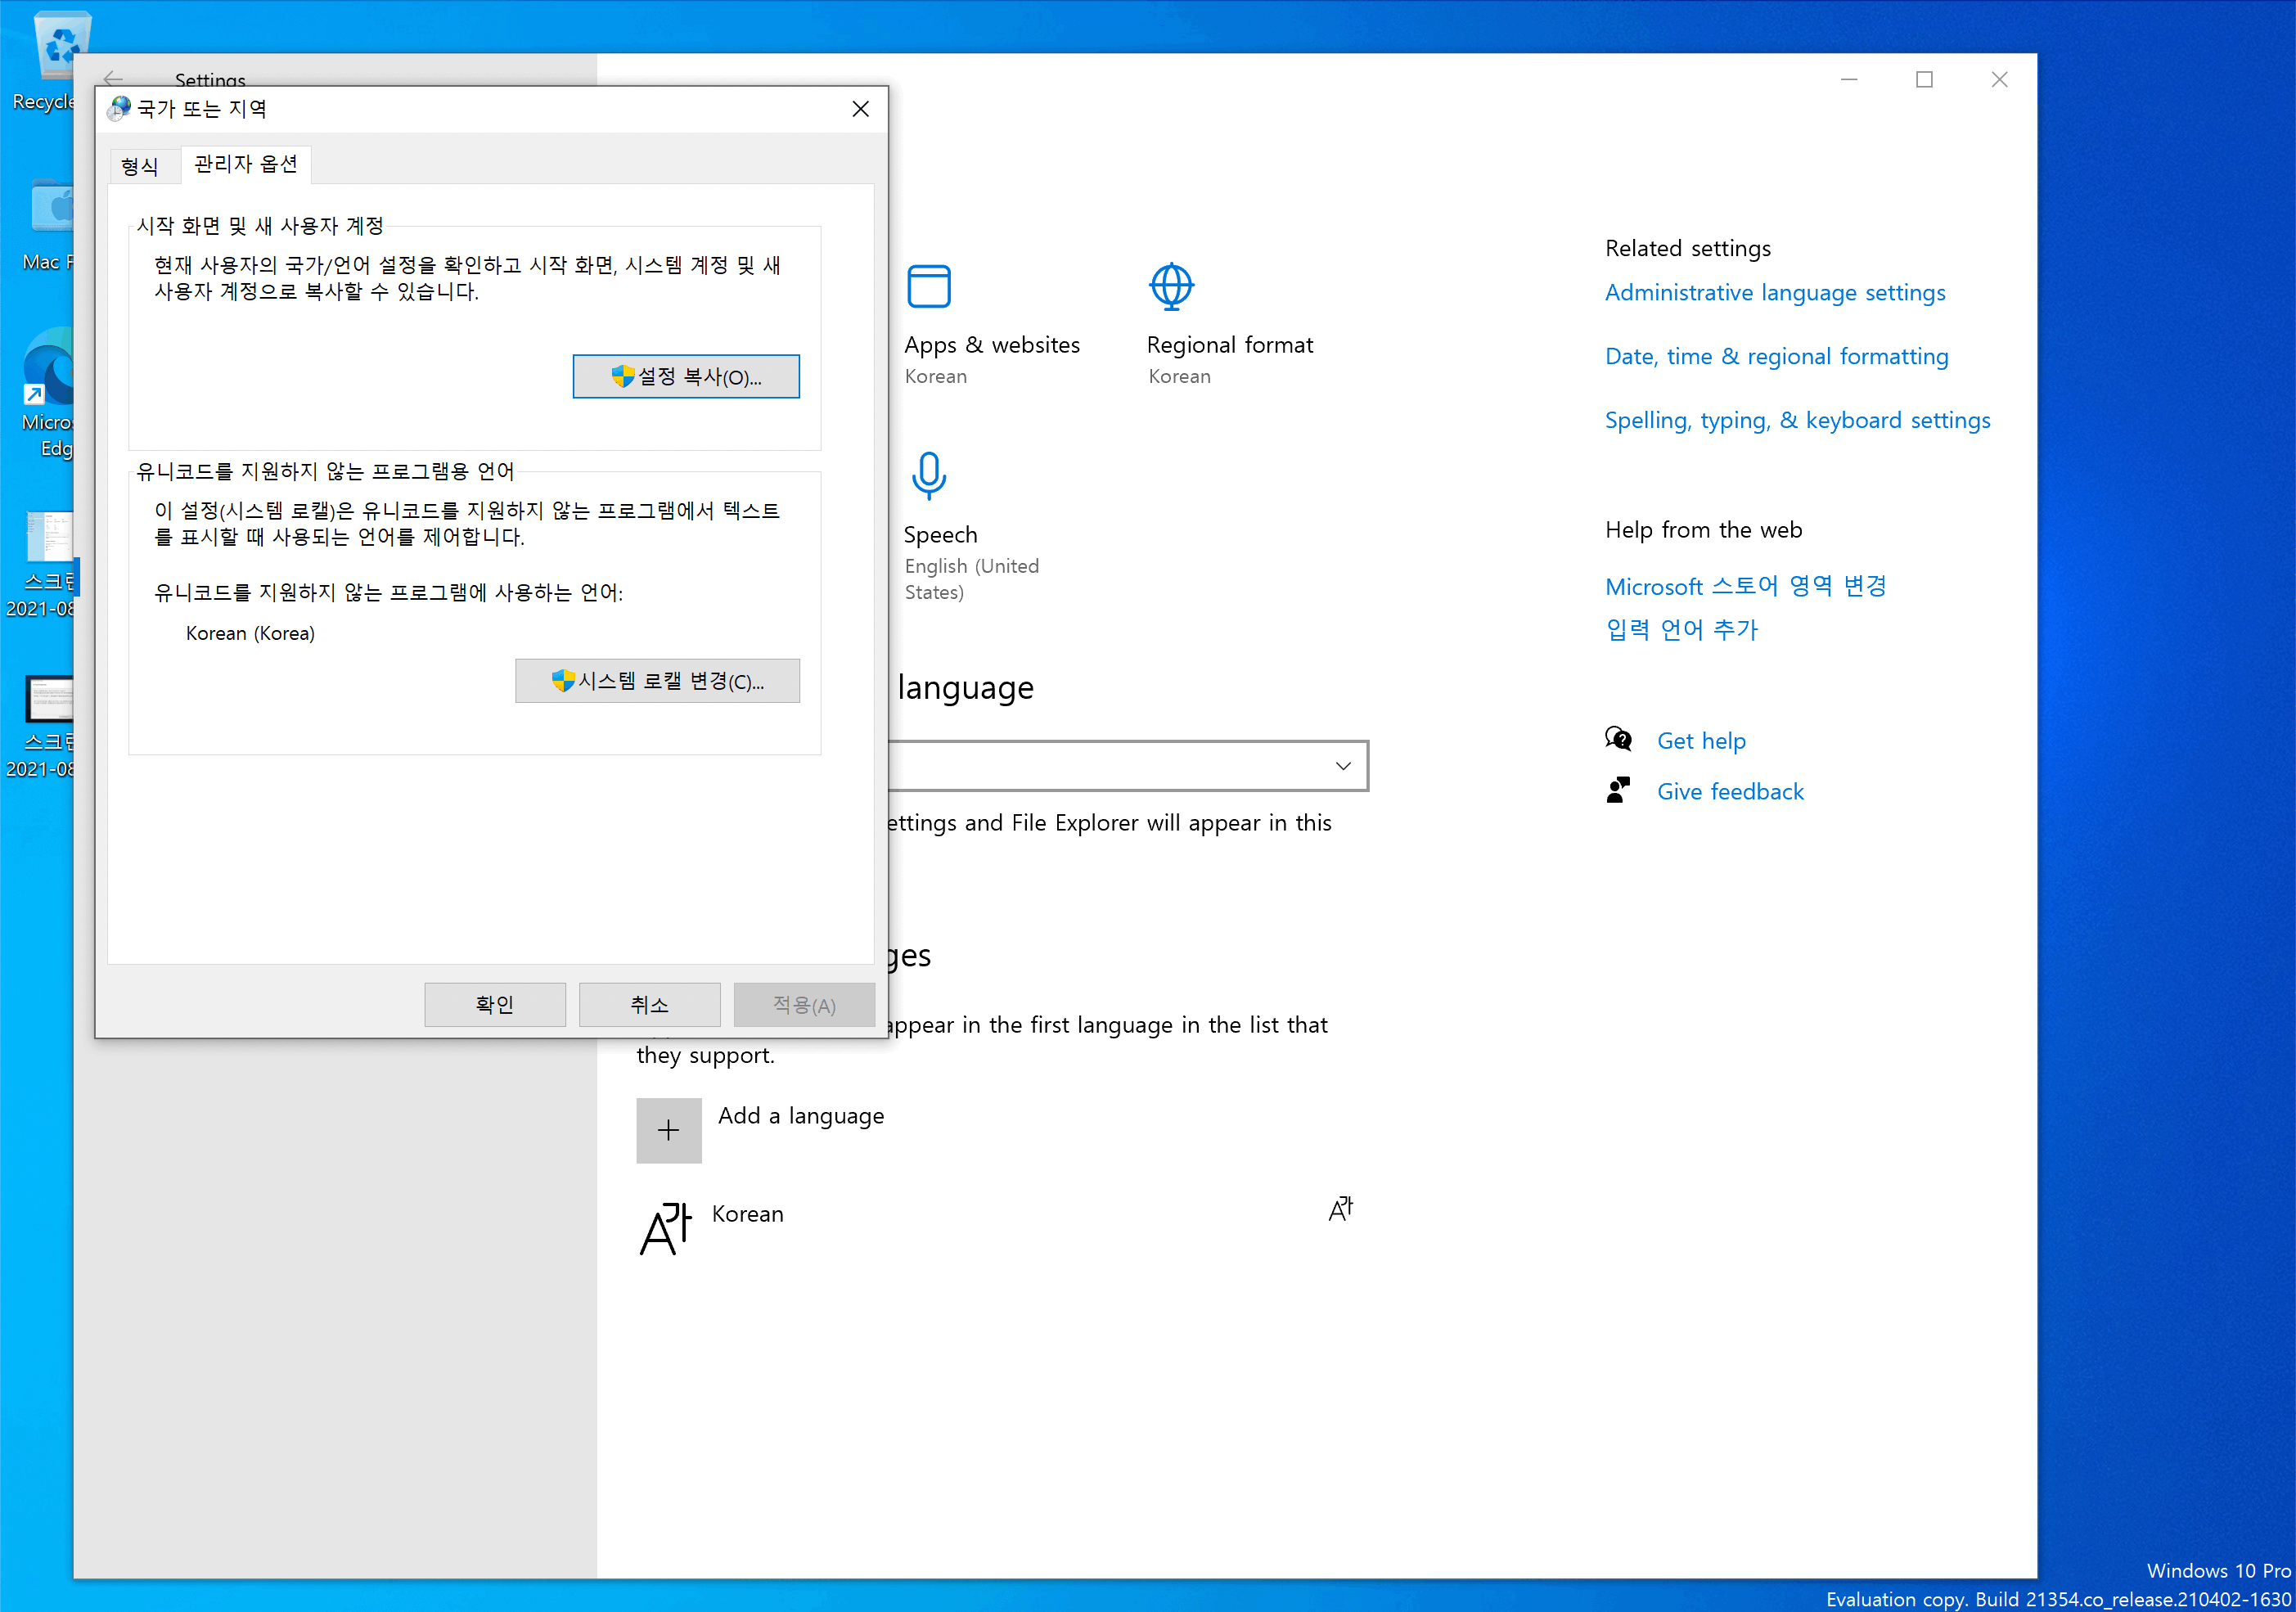Click the Give feedback person icon
The width and height of the screenshot is (2296, 1612).
tap(1618, 791)
